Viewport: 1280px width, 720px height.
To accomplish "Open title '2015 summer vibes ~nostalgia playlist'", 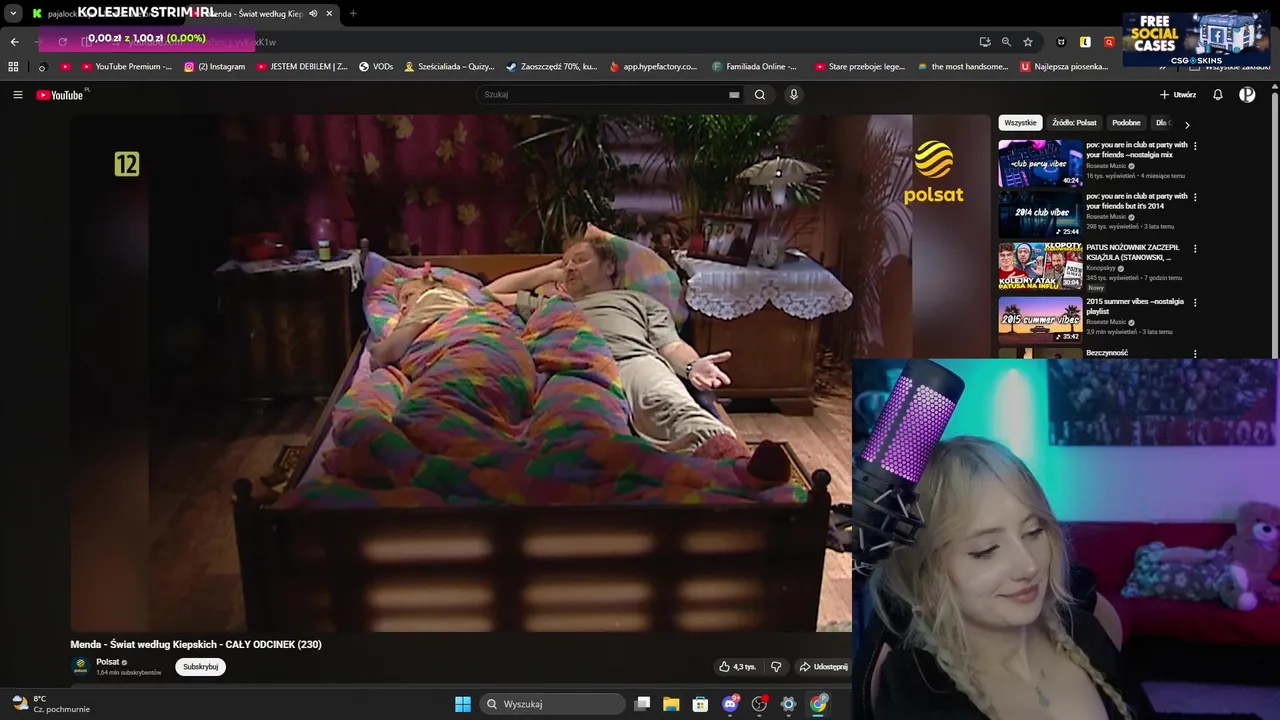I will (1135, 306).
